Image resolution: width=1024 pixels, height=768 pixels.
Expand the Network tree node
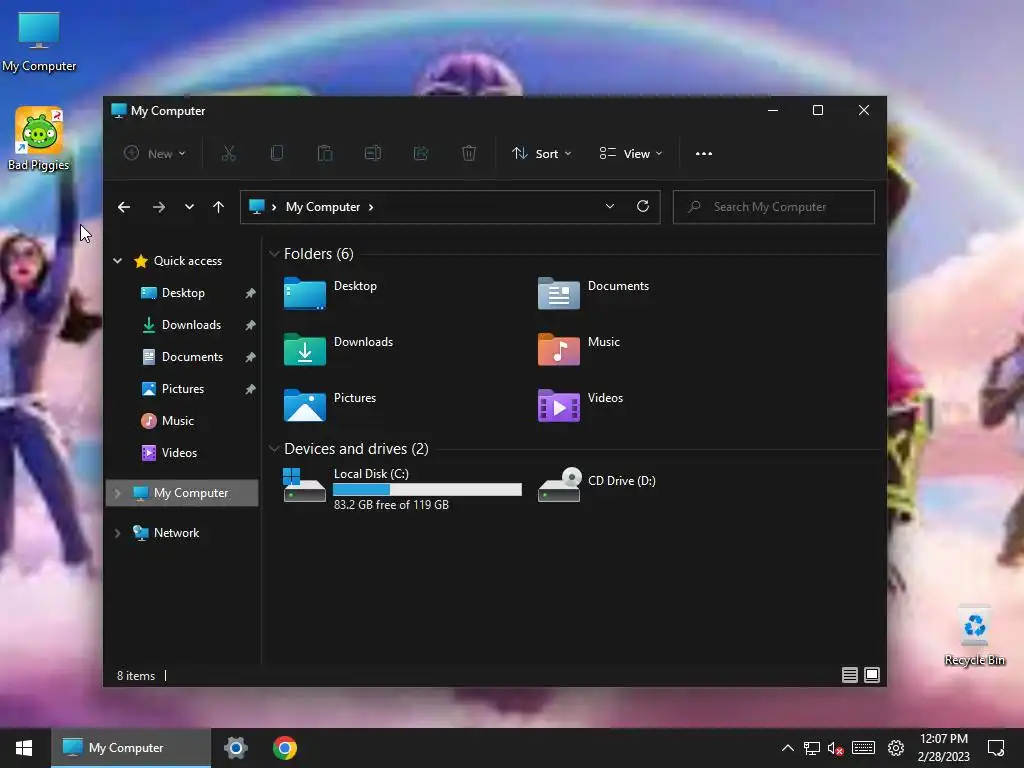118,533
